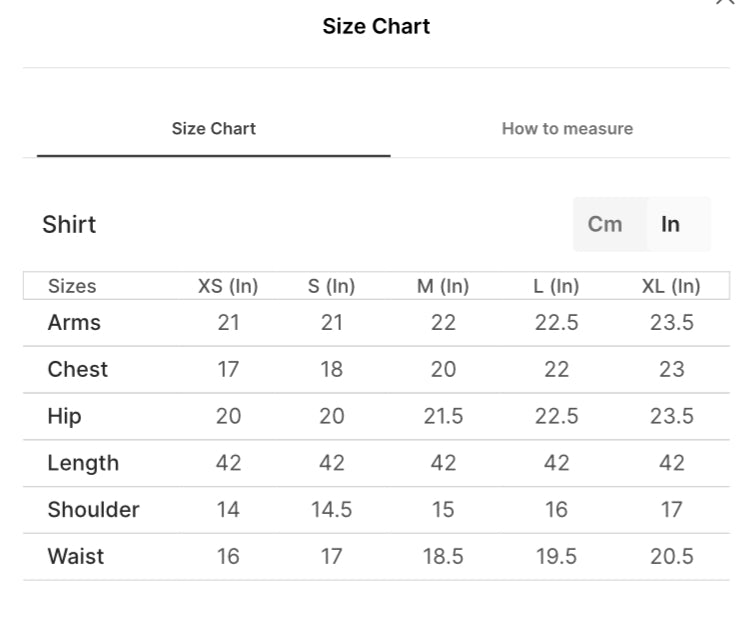744x620 pixels.
Task: Click the XL (In) column header
Action: coord(671,286)
